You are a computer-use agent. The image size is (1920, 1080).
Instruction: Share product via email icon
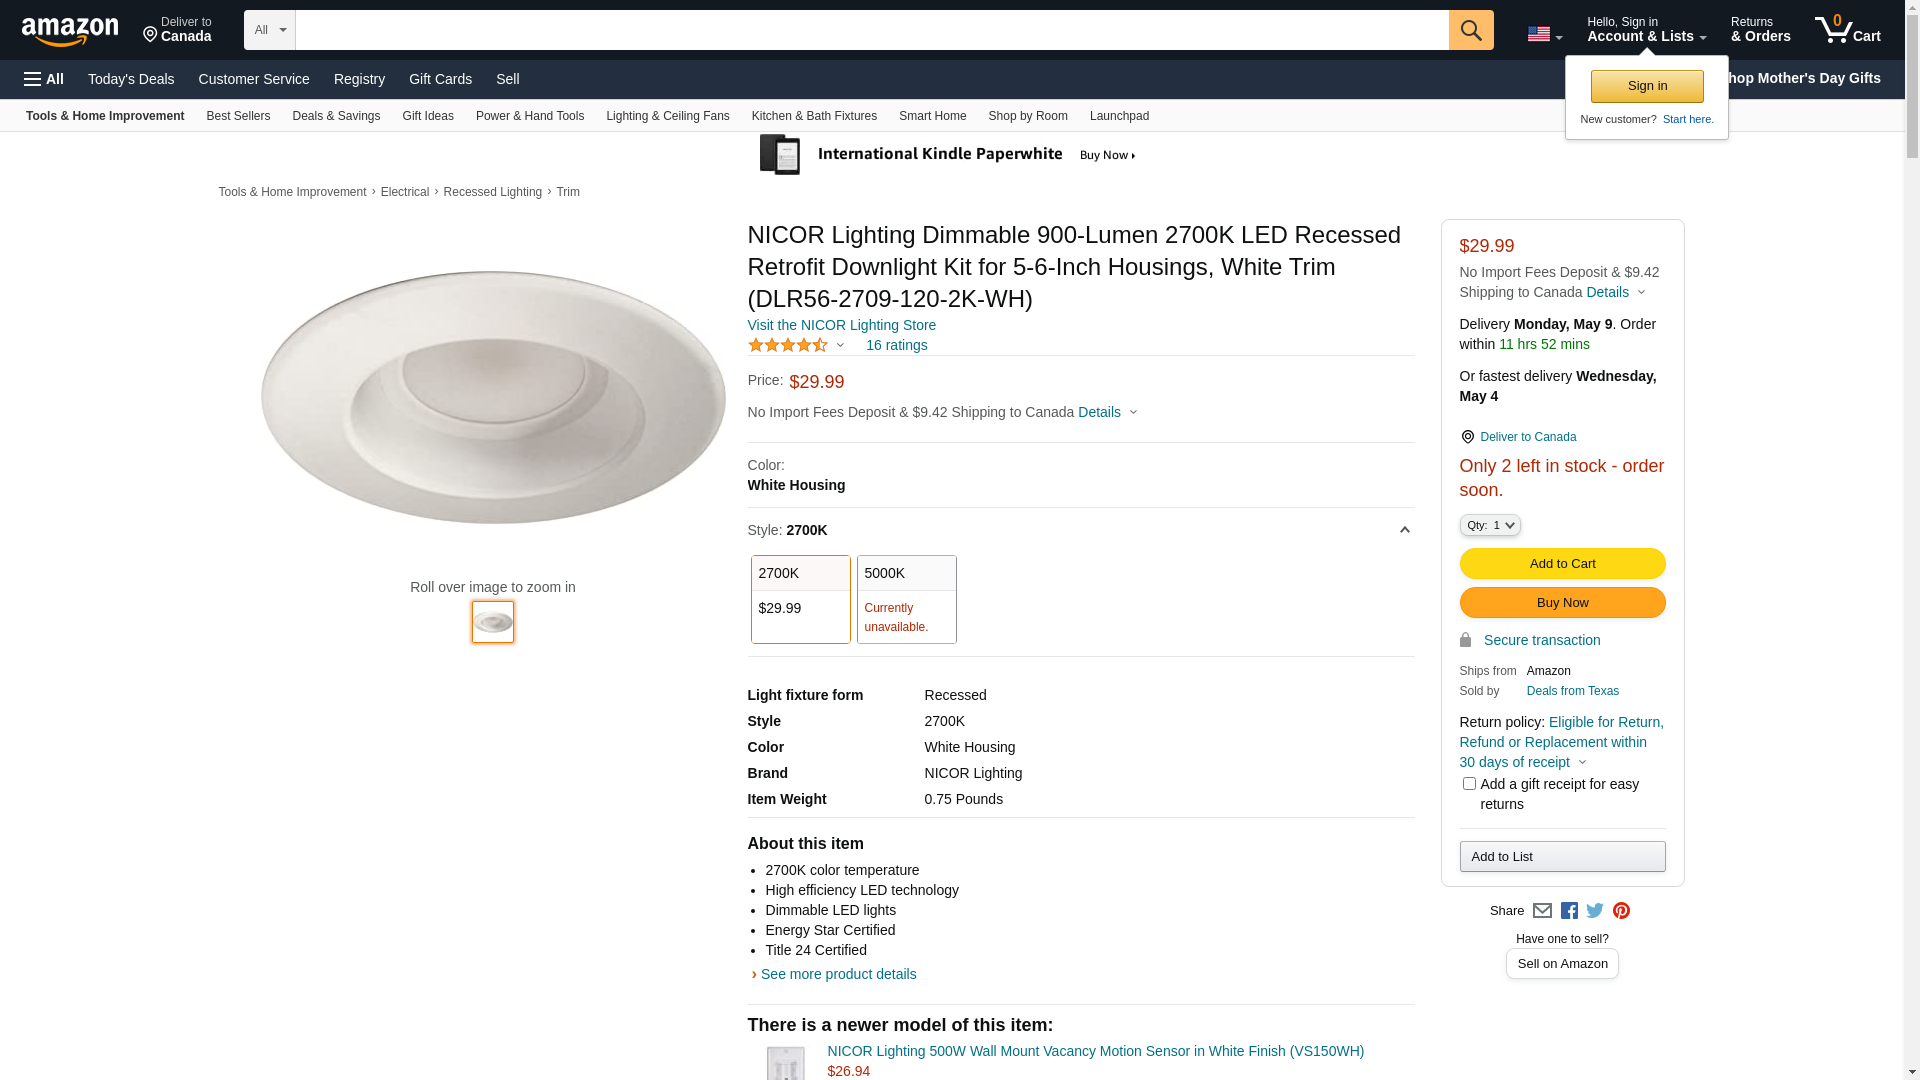click(1542, 911)
